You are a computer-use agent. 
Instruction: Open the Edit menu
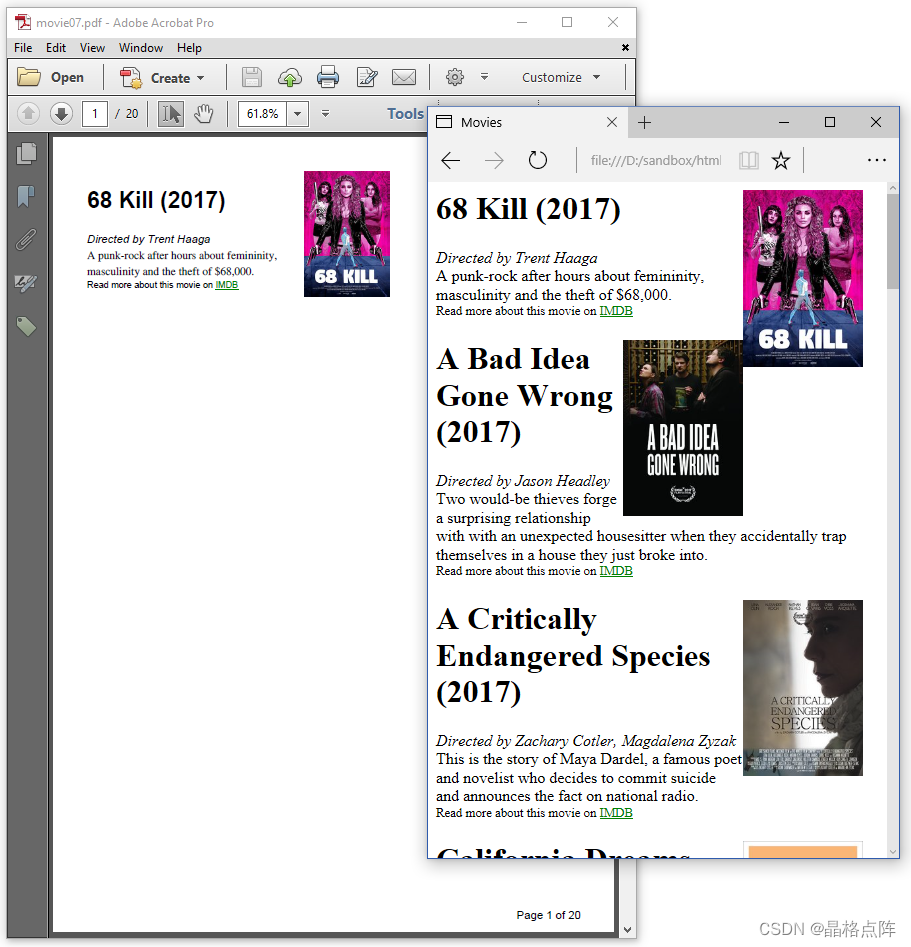coord(56,48)
